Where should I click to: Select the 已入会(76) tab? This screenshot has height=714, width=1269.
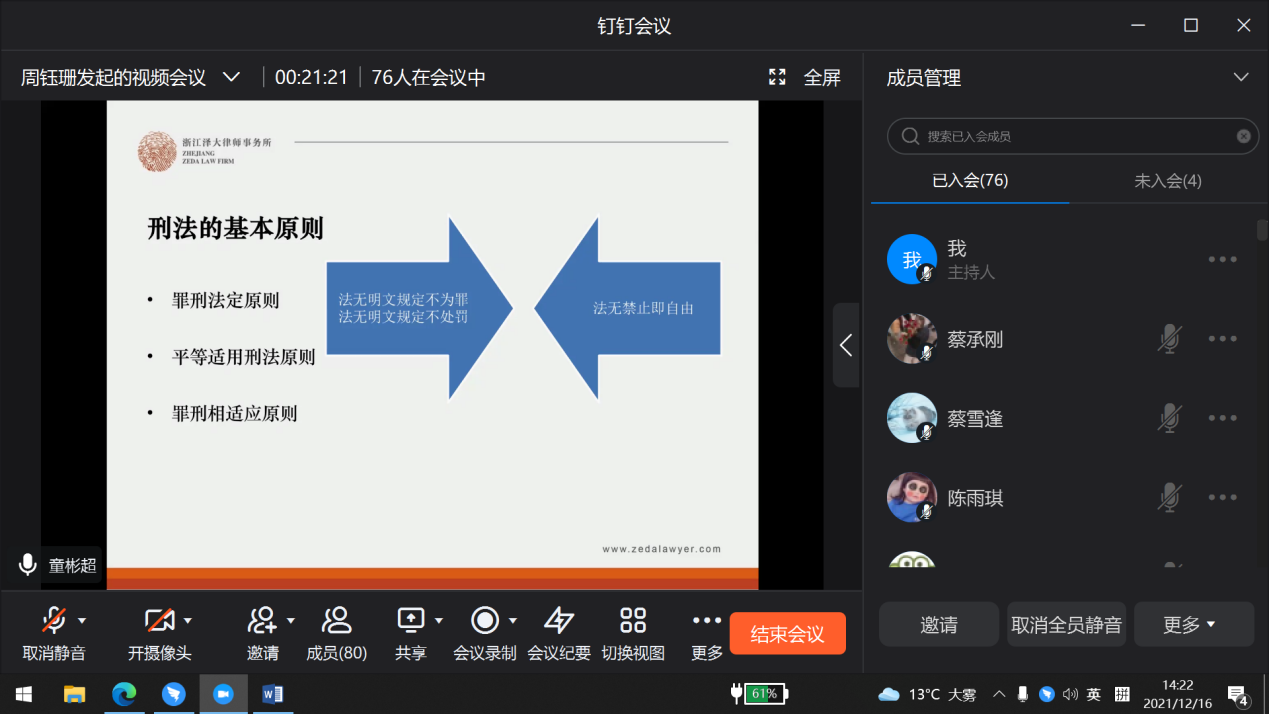[x=969, y=181]
